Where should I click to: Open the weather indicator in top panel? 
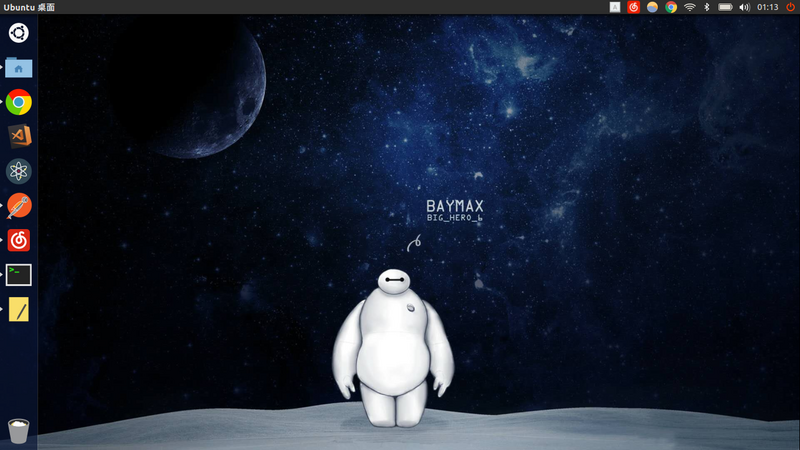point(652,7)
